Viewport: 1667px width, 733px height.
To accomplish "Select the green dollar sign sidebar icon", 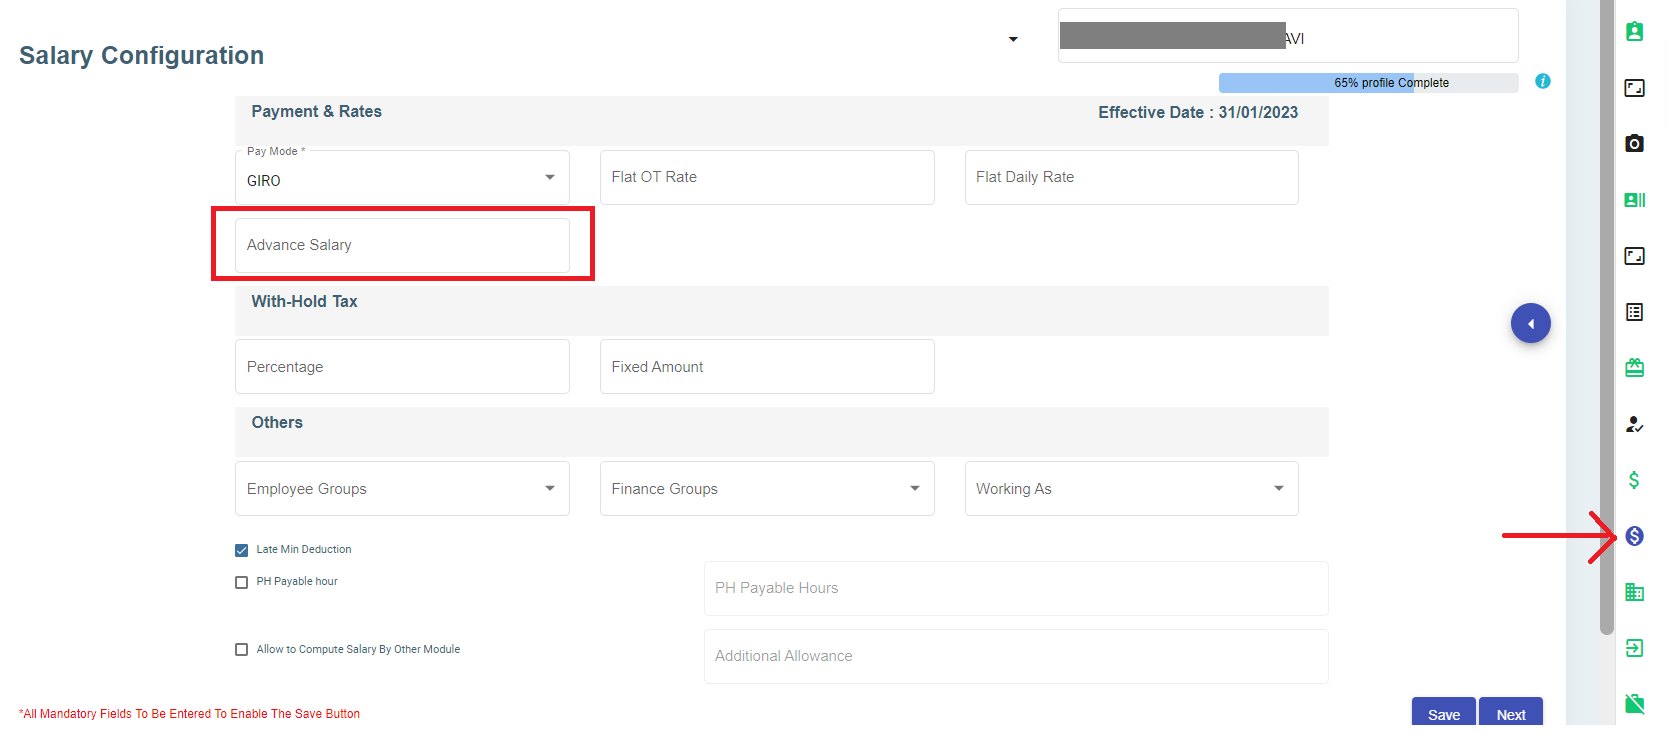I will pos(1634,480).
